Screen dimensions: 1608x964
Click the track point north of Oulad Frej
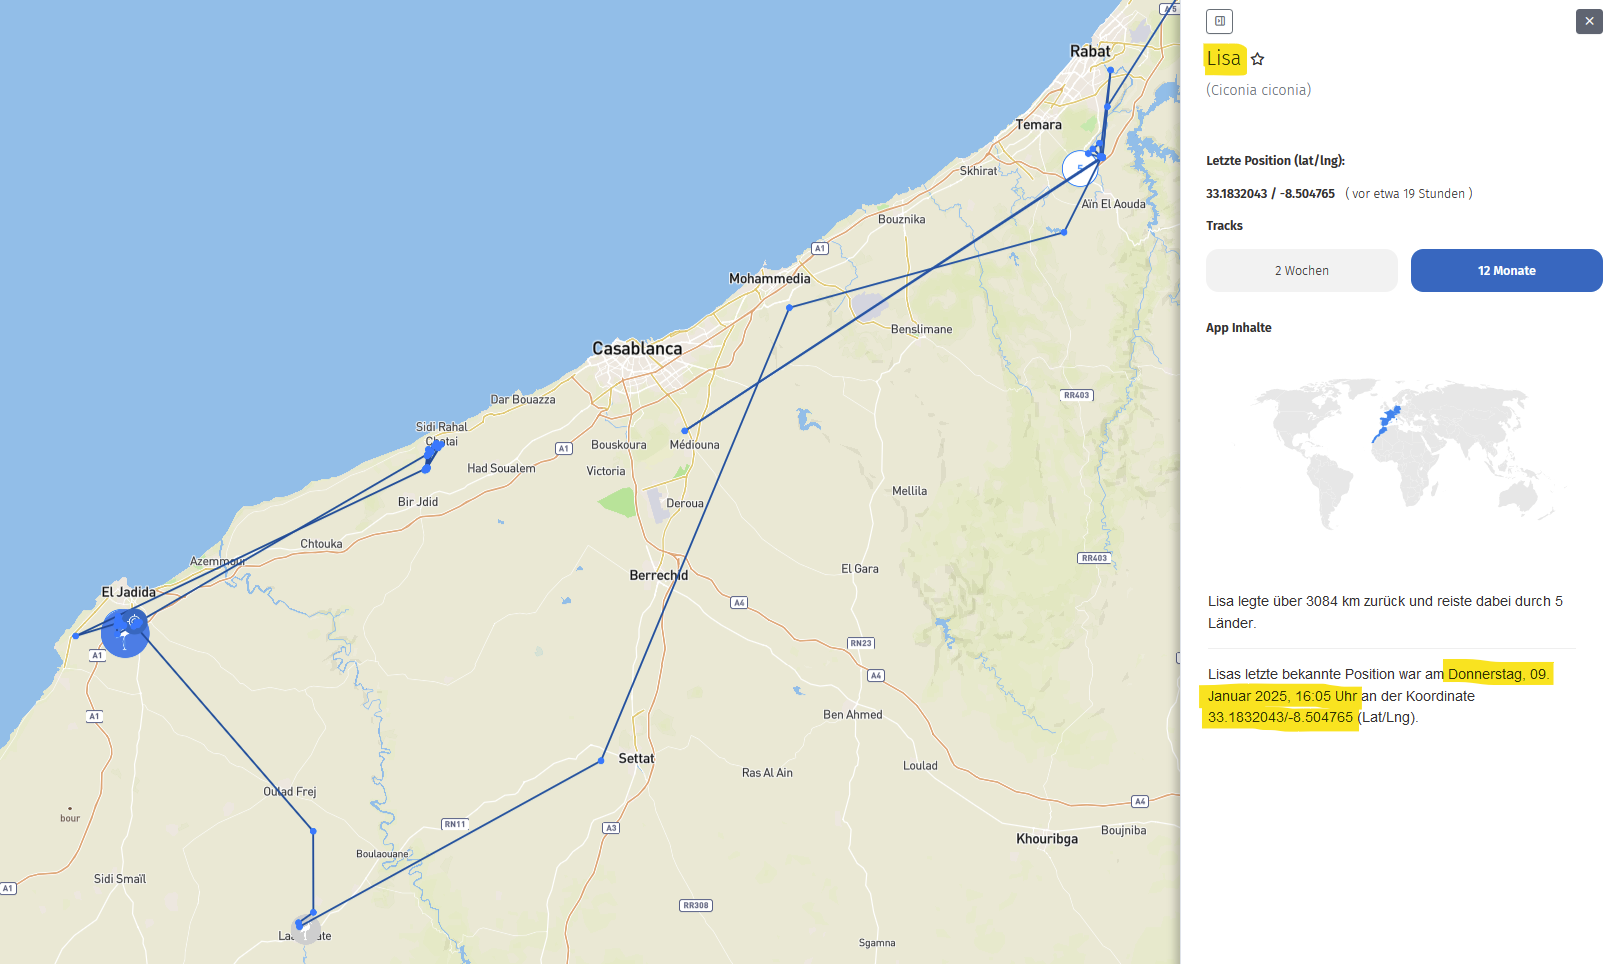point(313,831)
